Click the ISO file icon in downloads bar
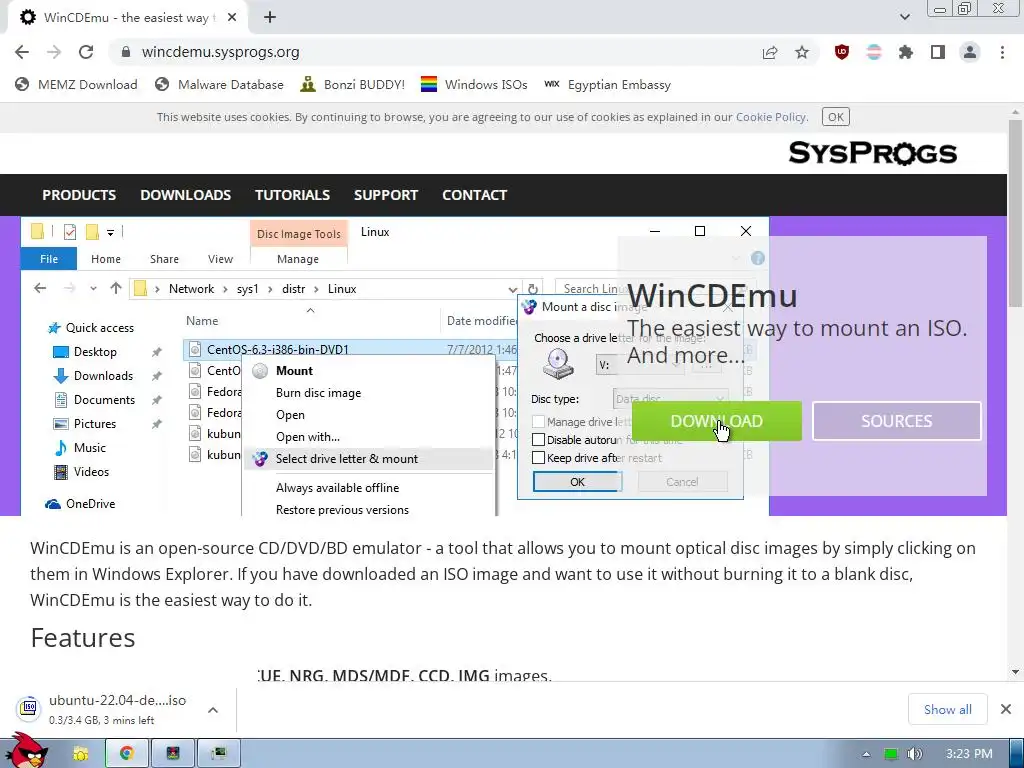 pyautogui.click(x=29, y=708)
